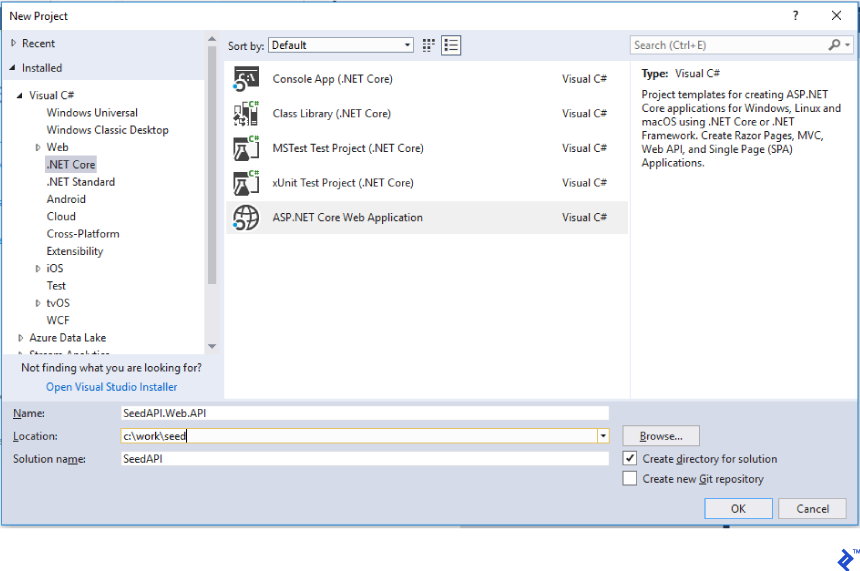
Task: Click the Browse... button
Action: tap(661, 436)
